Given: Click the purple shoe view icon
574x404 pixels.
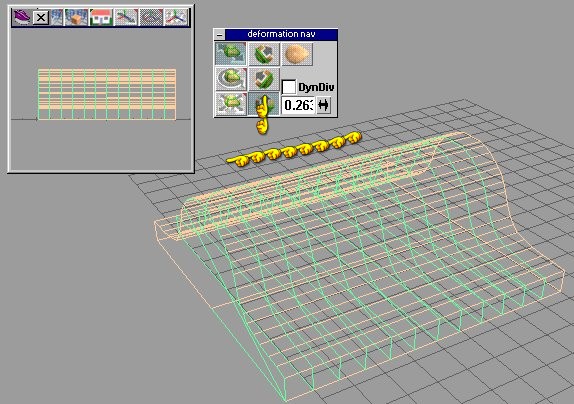Looking at the screenshot, I should [22, 17].
